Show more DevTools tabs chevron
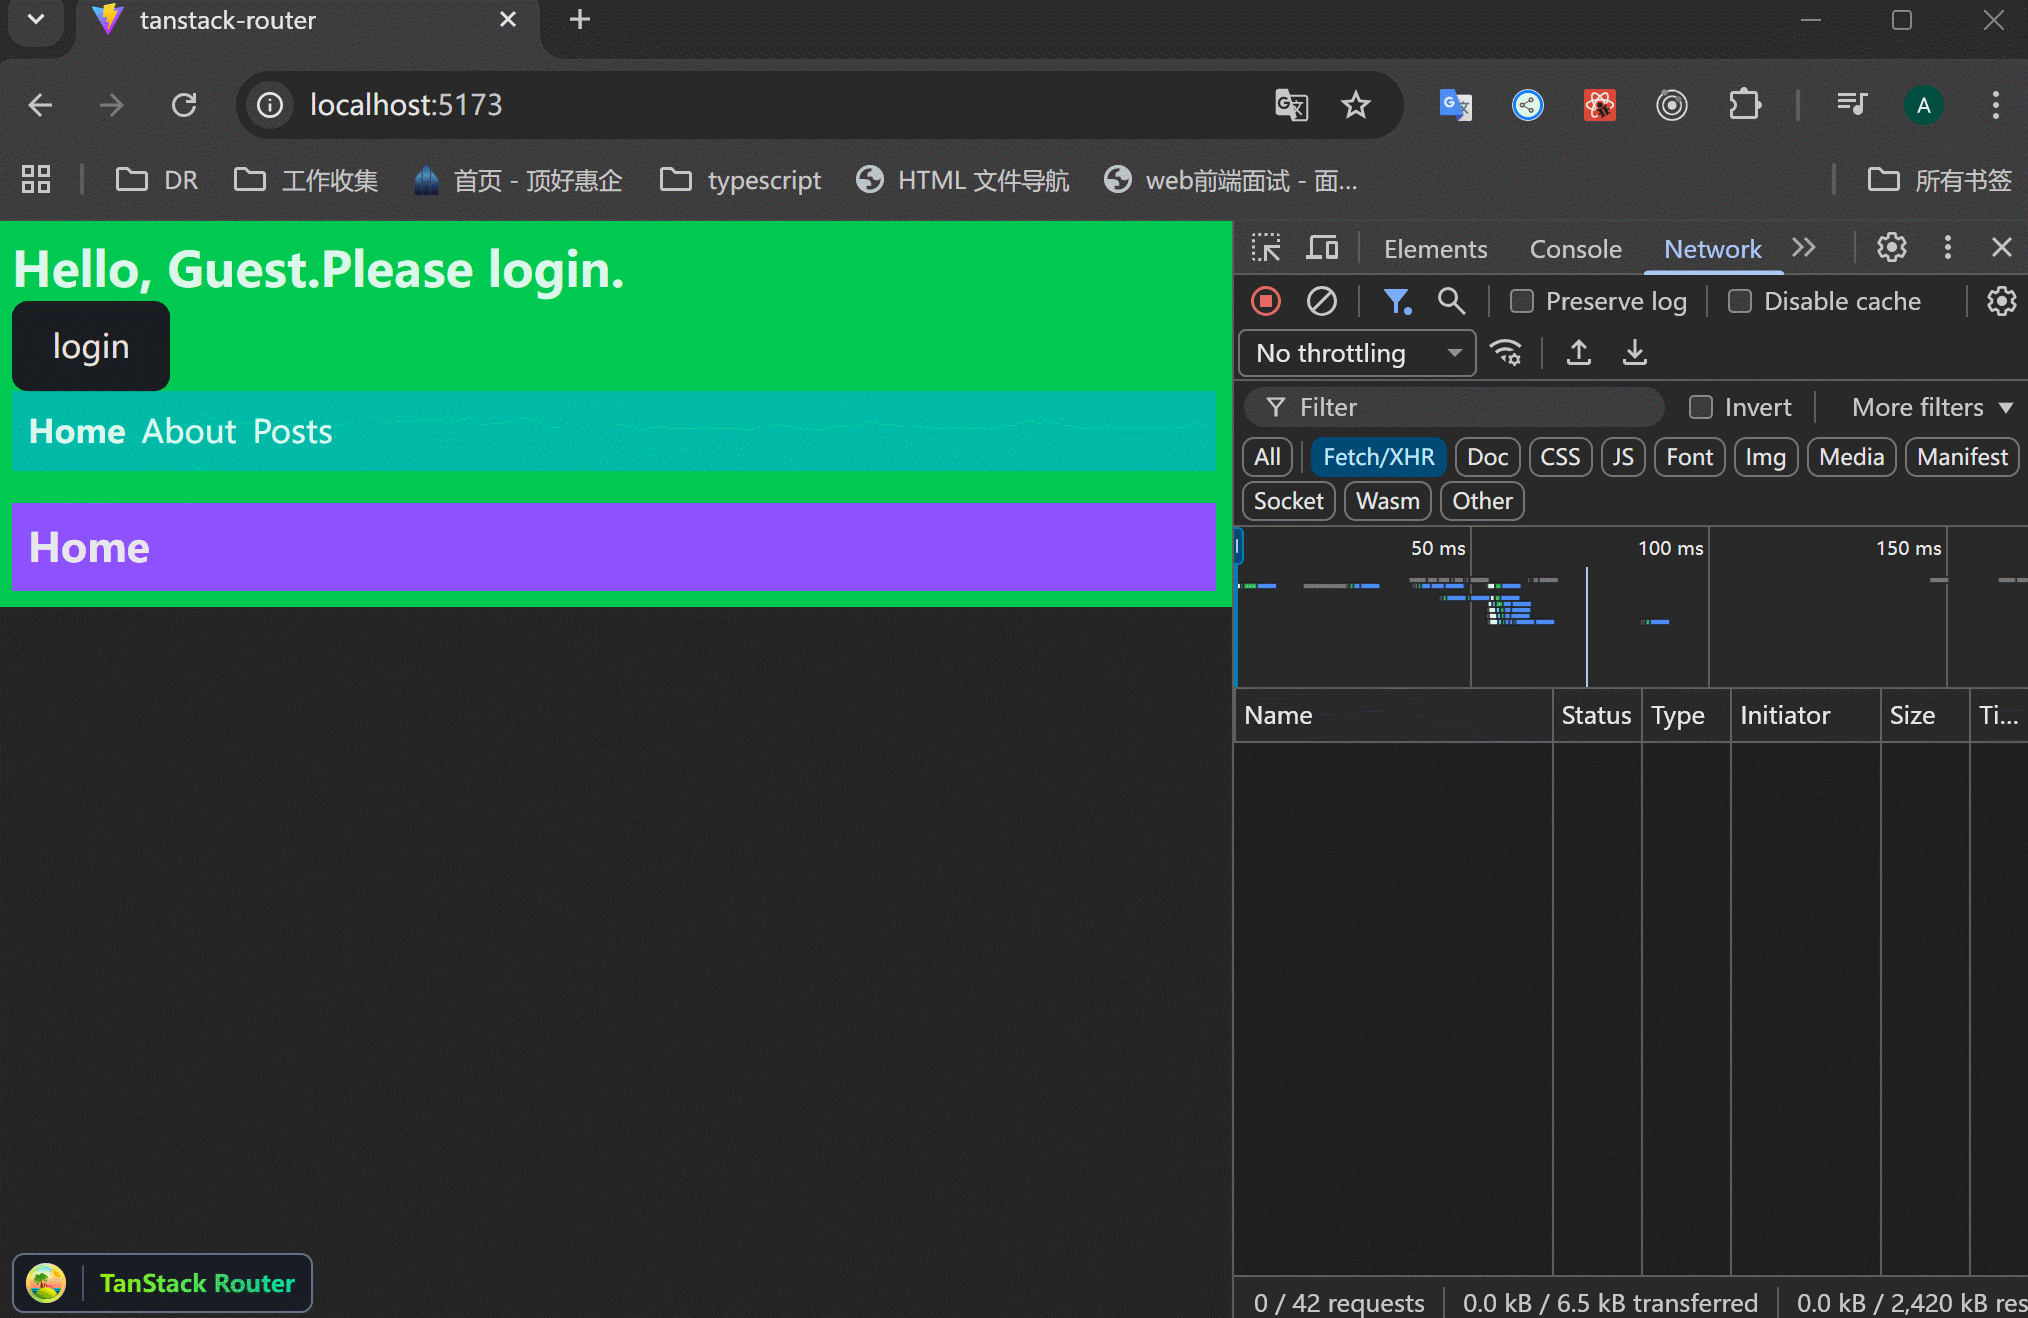 point(1804,248)
